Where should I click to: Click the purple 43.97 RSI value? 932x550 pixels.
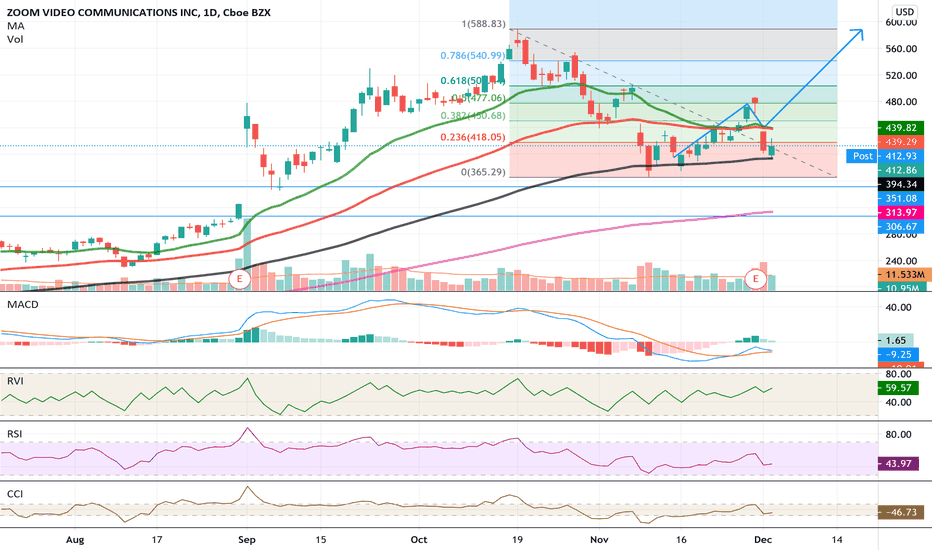coord(898,463)
